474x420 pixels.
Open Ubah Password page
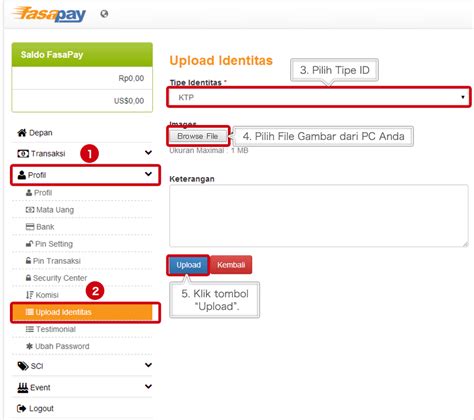(x=82, y=346)
